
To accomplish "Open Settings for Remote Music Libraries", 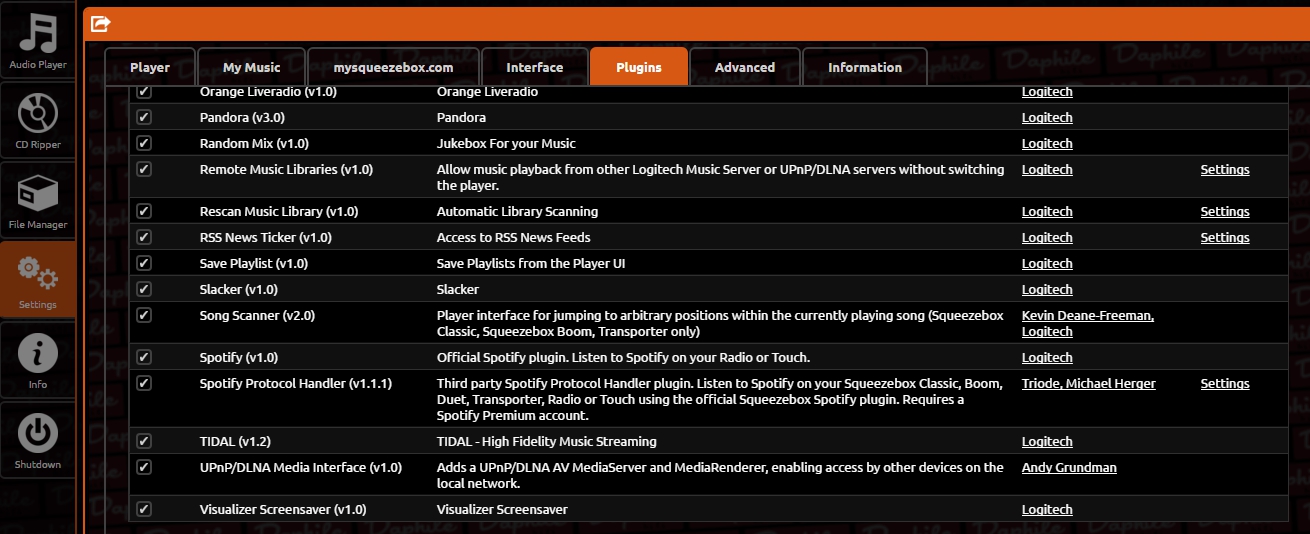I will (1225, 170).
